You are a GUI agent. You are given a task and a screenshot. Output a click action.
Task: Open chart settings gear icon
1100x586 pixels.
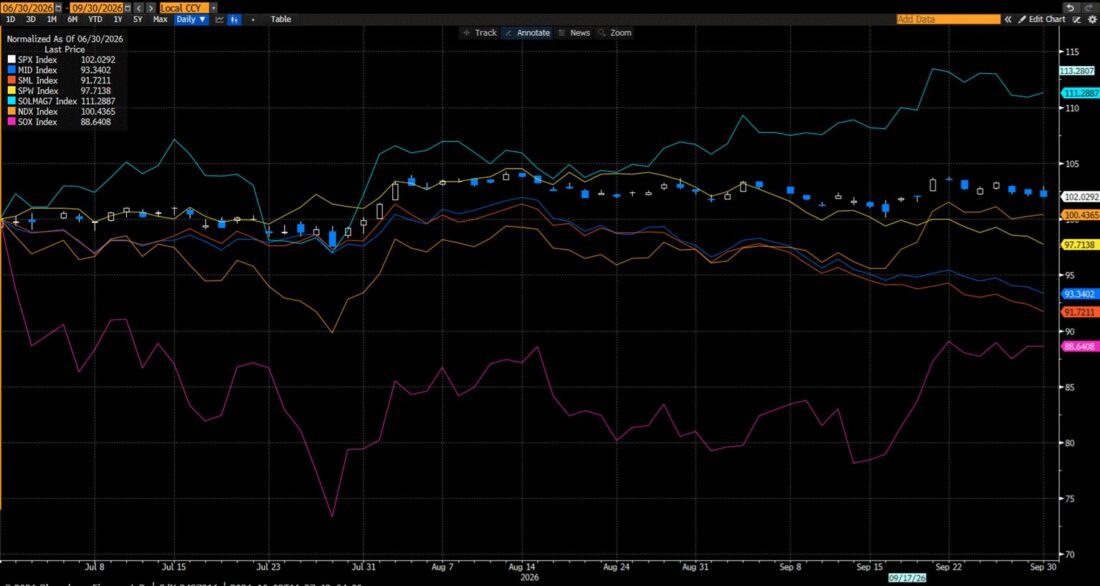tap(1092, 20)
